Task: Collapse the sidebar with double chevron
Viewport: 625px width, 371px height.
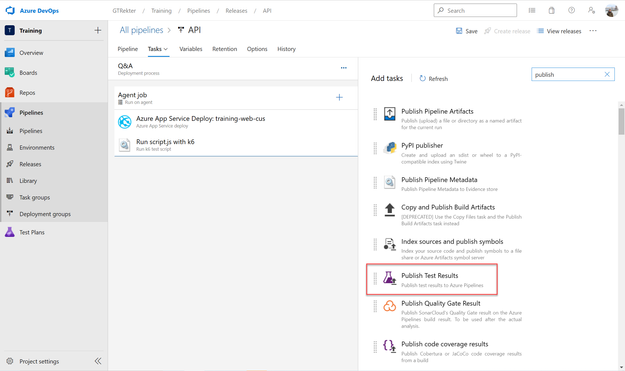Action: click(98, 361)
